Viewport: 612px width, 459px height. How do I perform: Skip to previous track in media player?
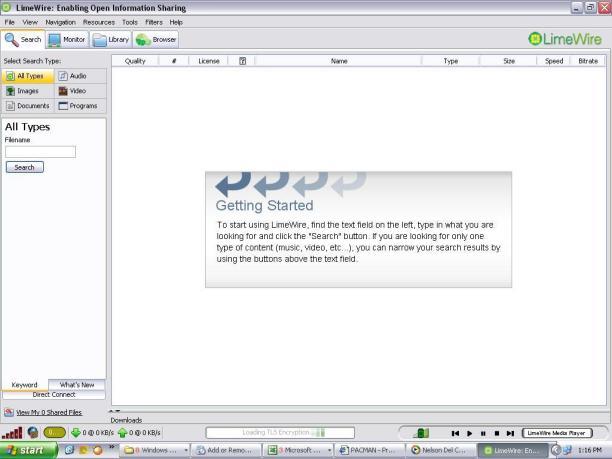pos(455,433)
